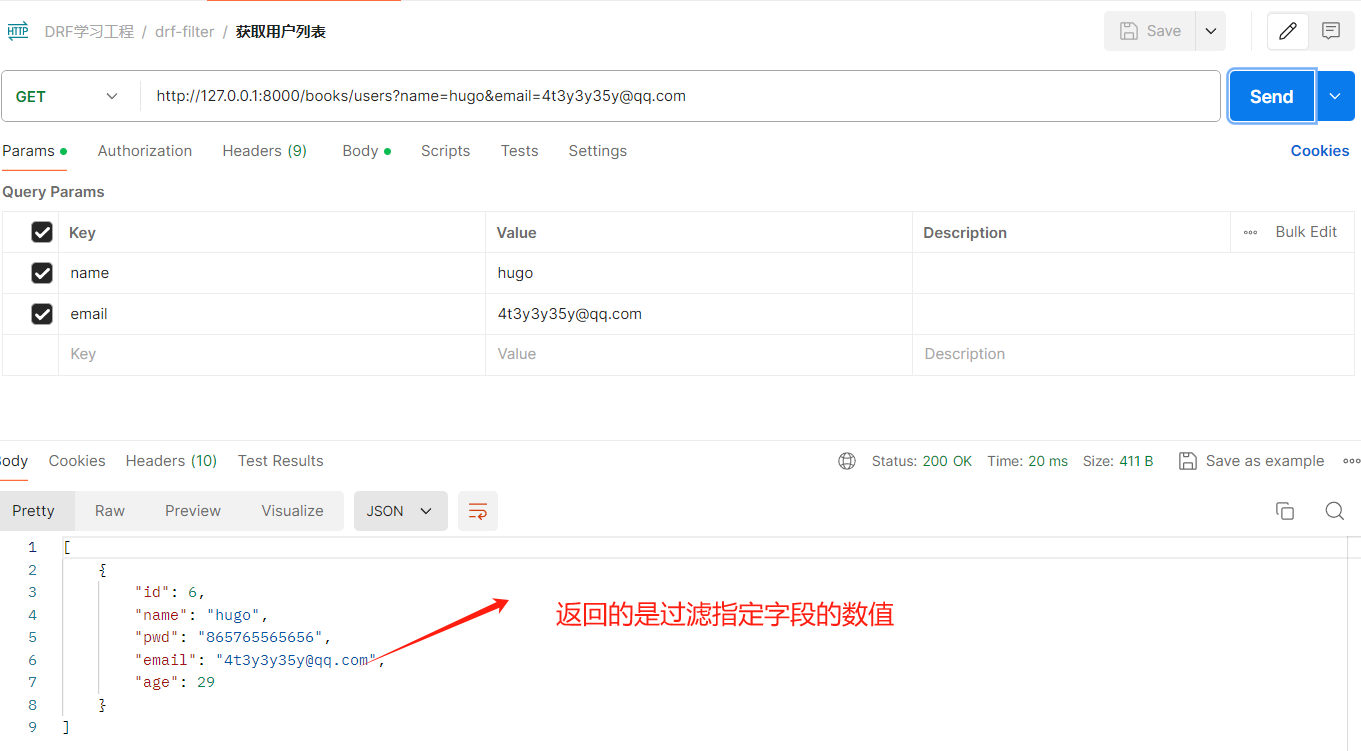Open the response Cookies tab

pos(77,461)
